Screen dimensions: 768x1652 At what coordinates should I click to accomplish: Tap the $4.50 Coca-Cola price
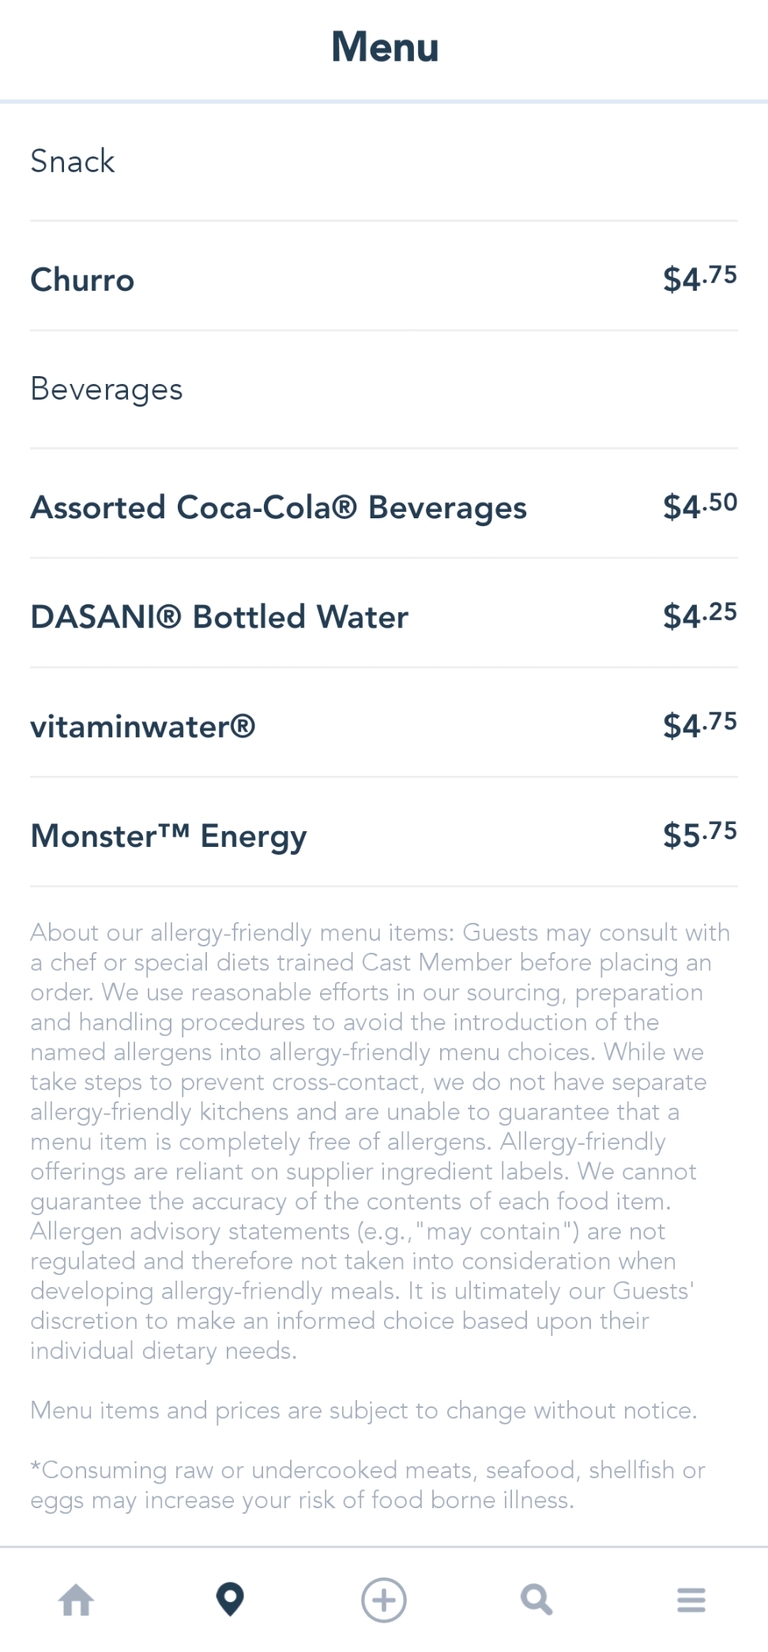699,506
